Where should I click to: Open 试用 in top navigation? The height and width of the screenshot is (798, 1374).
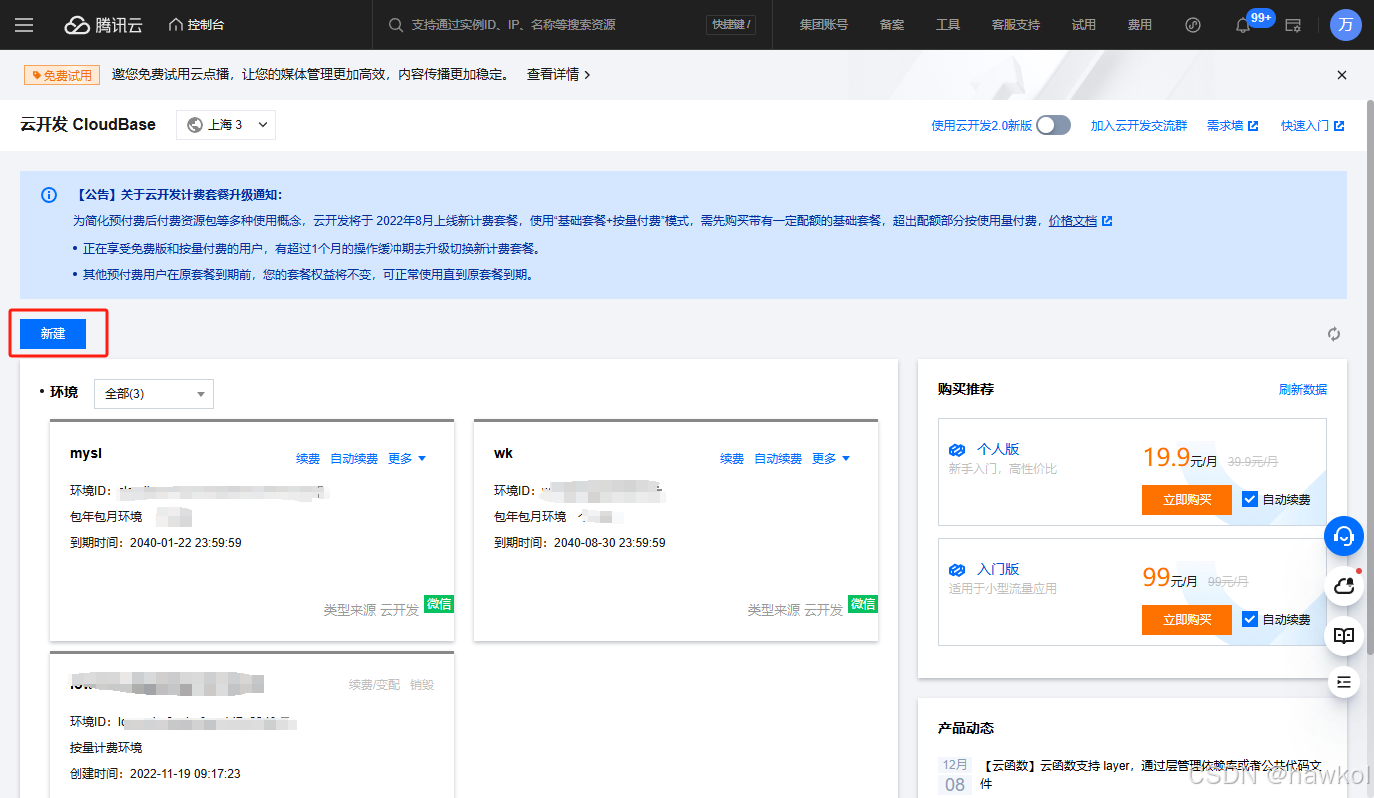point(1083,25)
